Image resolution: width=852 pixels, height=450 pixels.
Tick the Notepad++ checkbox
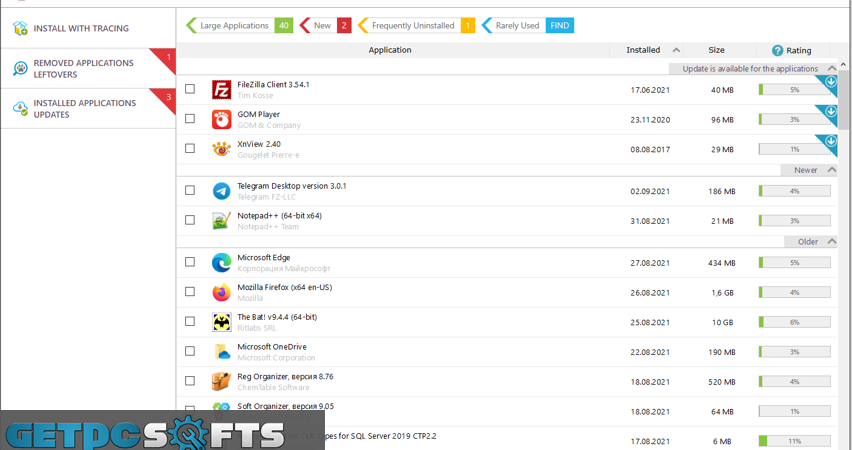click(x=190, y=220)
